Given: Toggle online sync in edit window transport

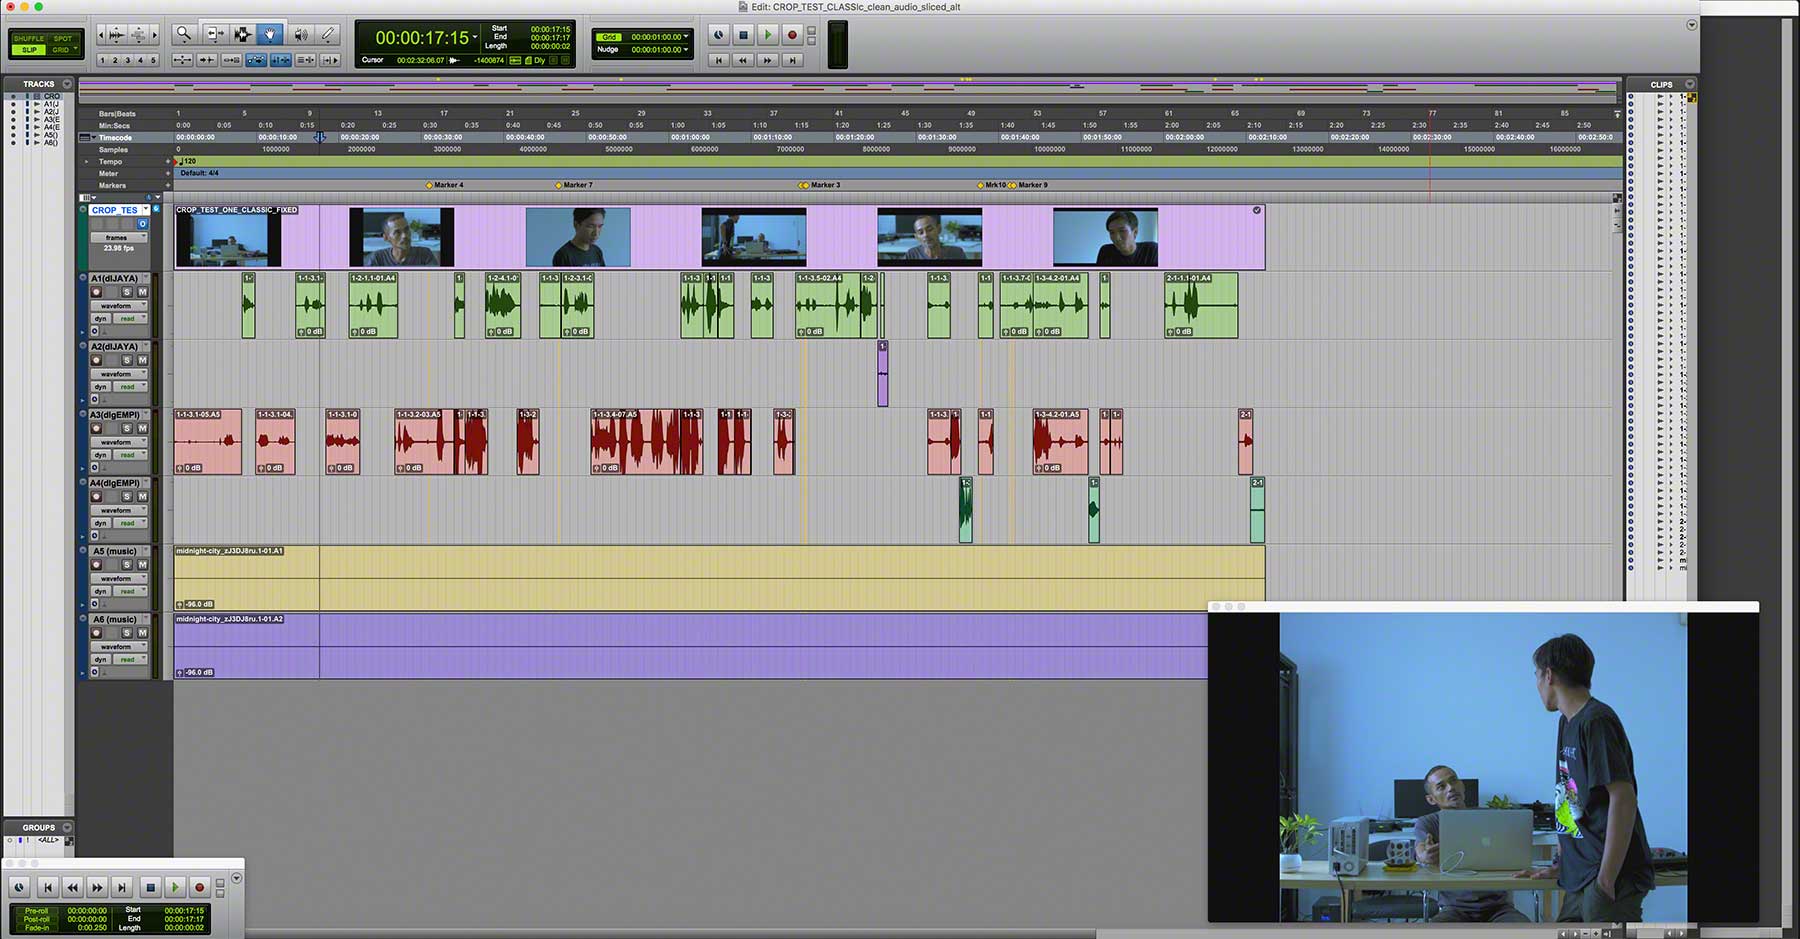Looking at the screenshot, I should tap(718, 35).
